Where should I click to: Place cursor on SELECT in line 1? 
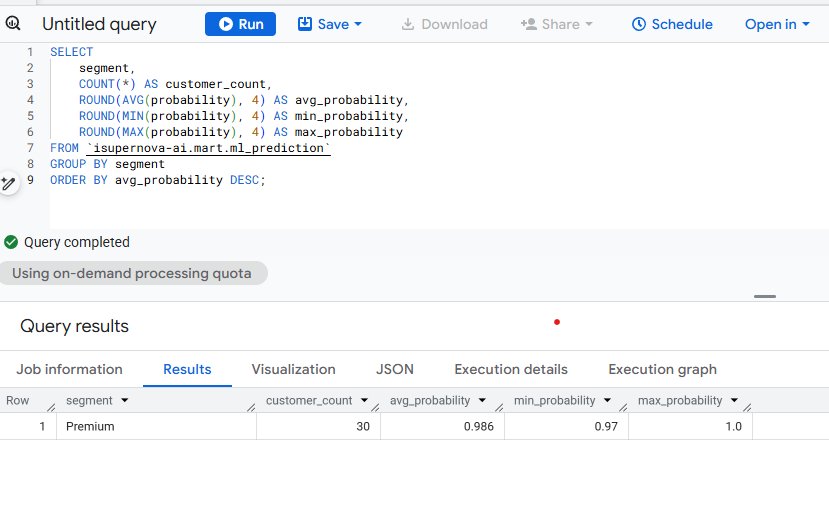click(71, 52)
